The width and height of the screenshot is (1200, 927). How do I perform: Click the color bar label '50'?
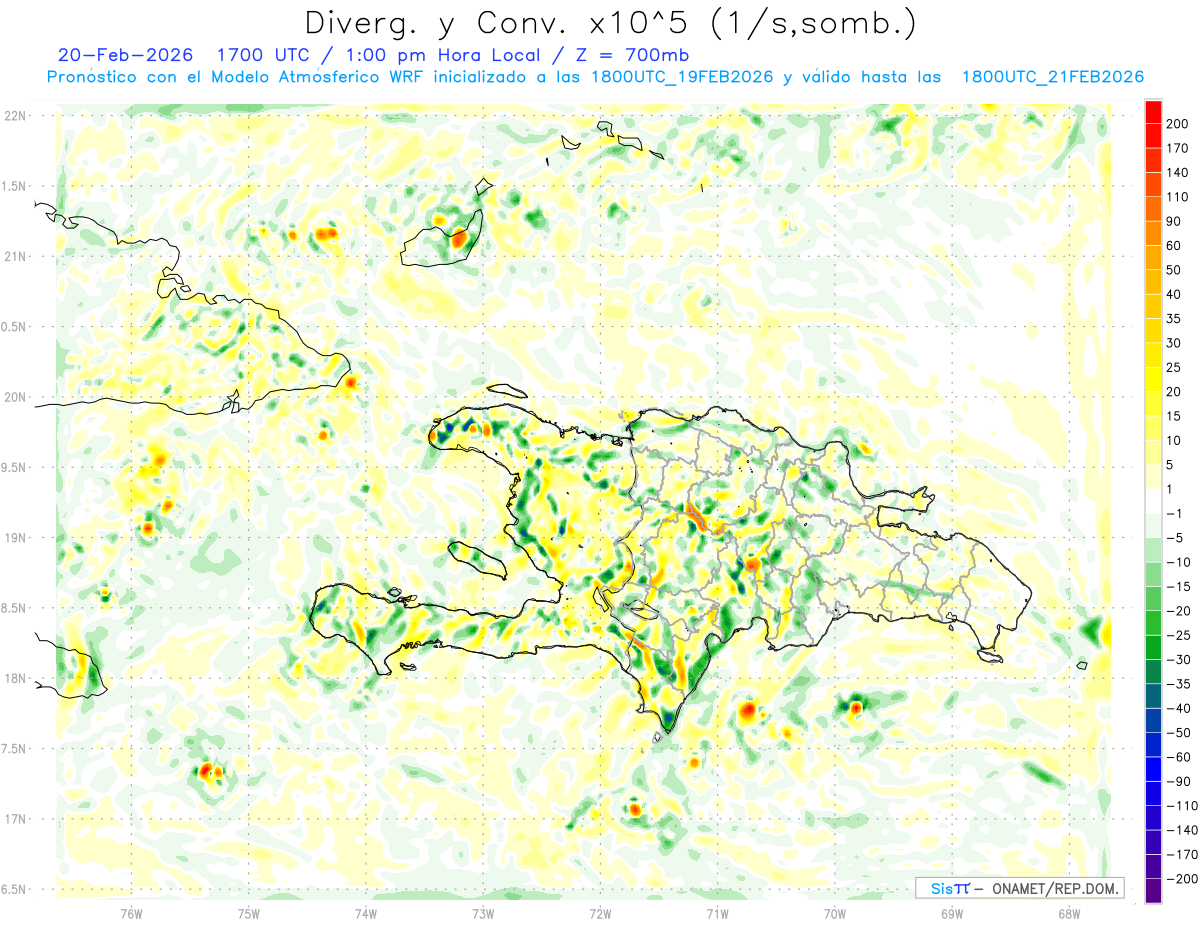[1174, 270]
